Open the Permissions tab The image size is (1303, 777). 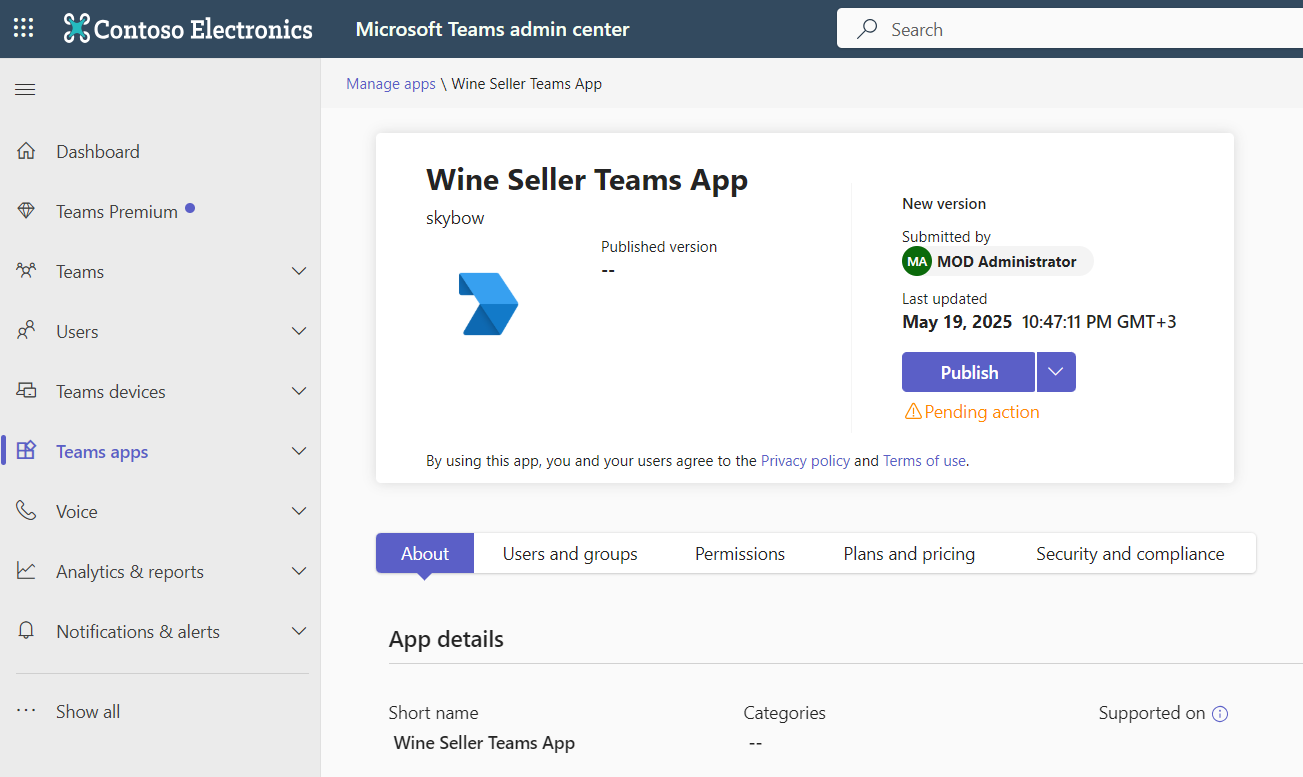pos(740,553)
